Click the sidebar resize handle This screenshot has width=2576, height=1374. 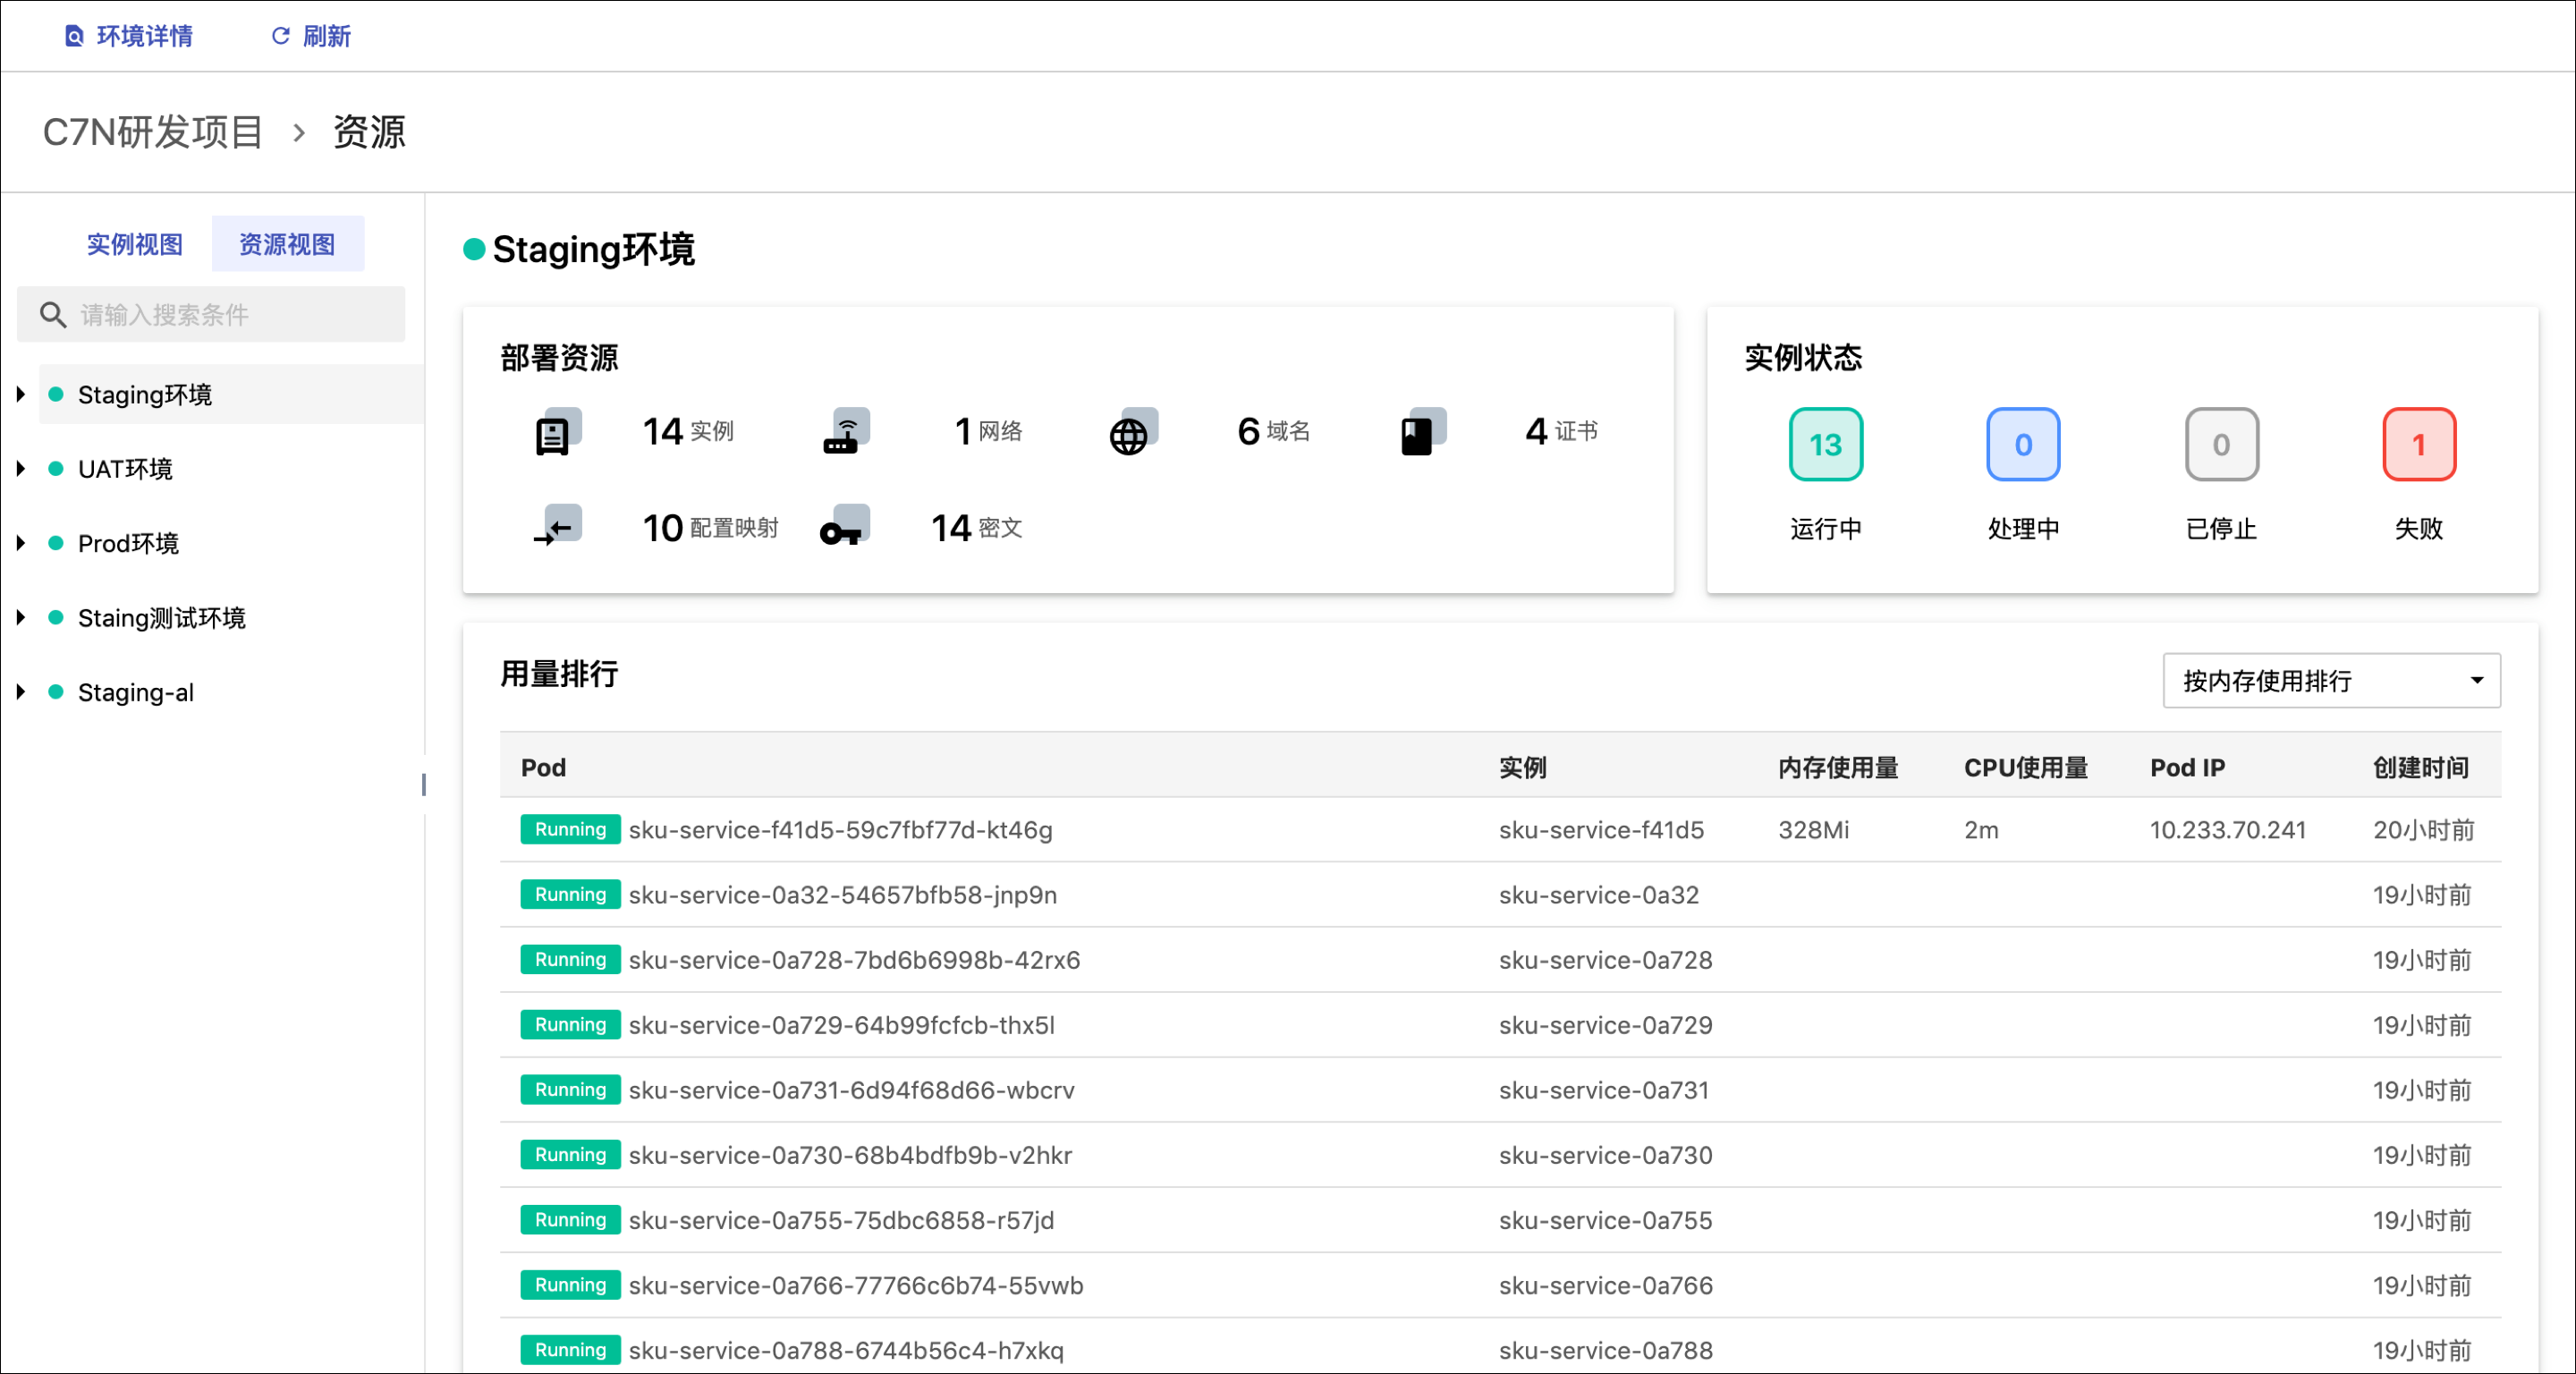click(424, 785)
